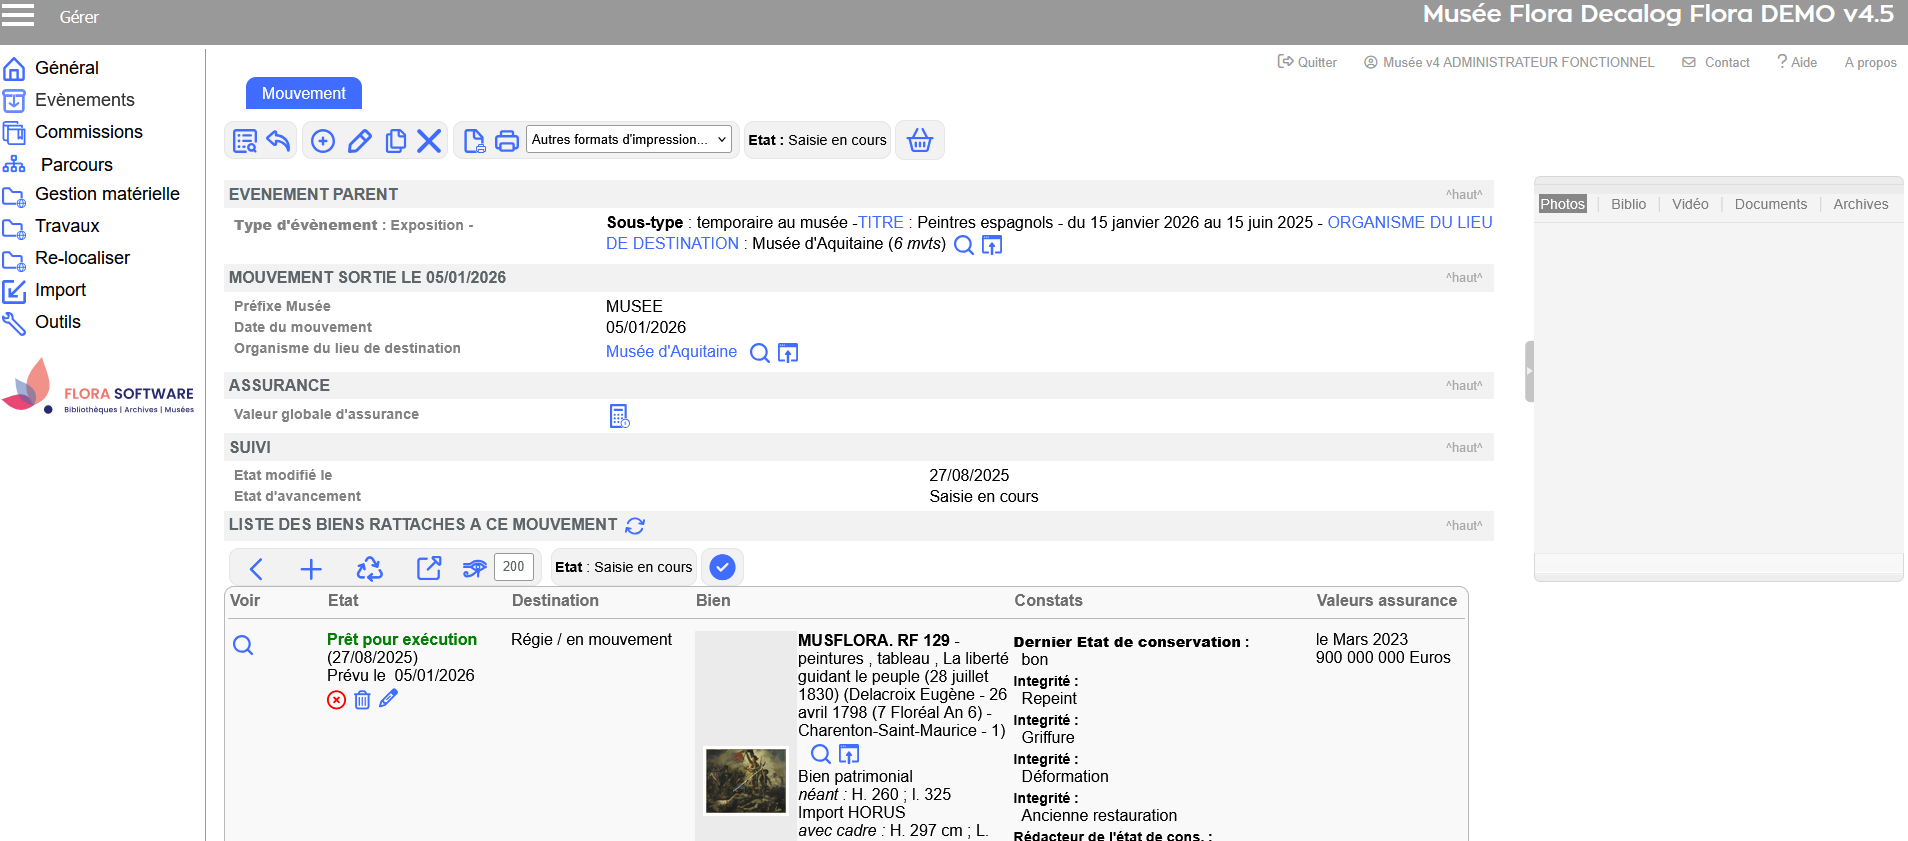The width and height of the screenshot is (1908, 841).
Task: Click the Quitter link
Action: coord(1307,62)
